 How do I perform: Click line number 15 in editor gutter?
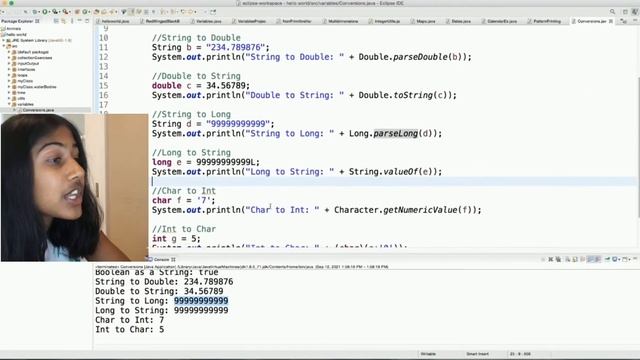104,86
